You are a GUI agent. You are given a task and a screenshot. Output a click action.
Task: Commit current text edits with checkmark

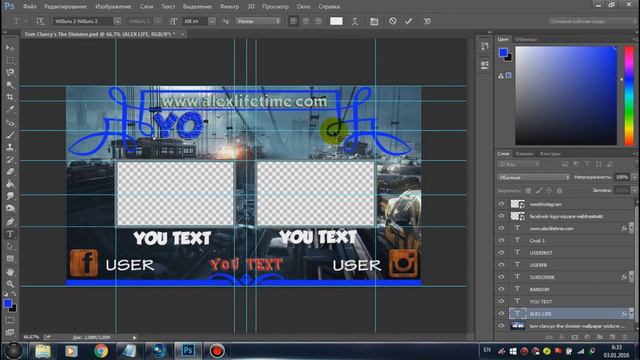tap(408, 21)
